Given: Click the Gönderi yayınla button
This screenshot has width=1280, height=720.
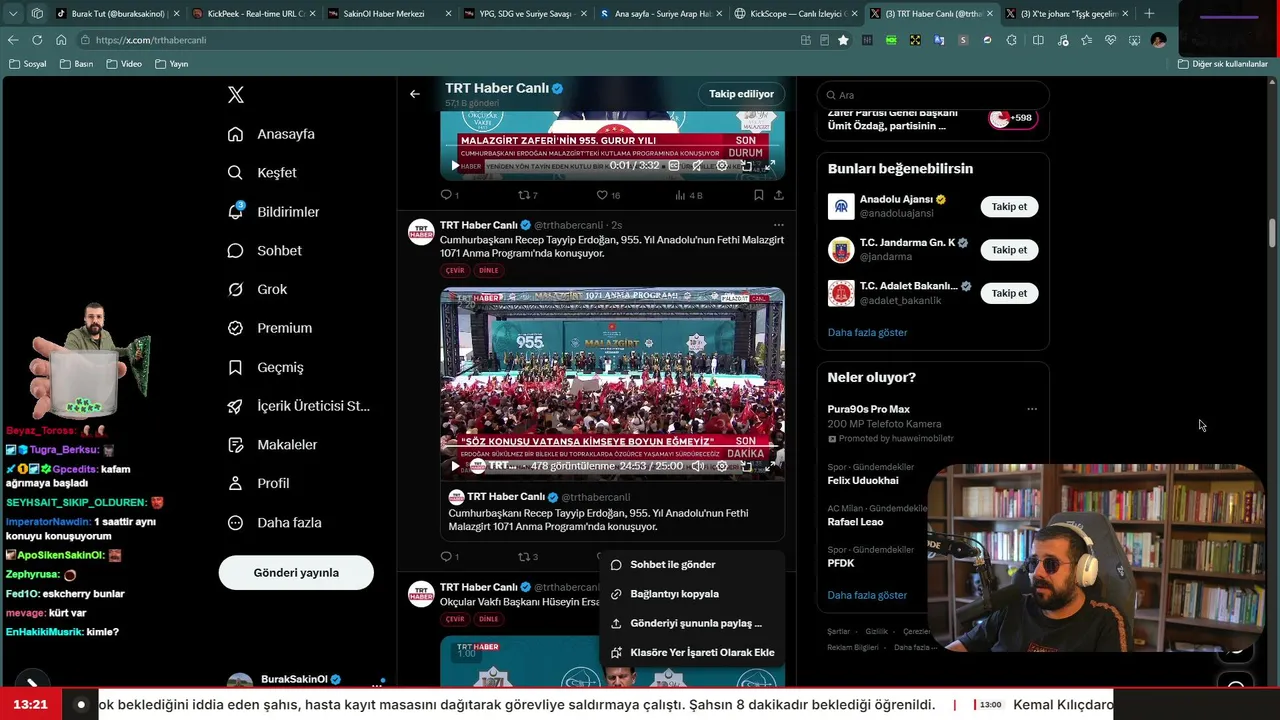Looking at the screenshot, I should click(x=296, y=573).
